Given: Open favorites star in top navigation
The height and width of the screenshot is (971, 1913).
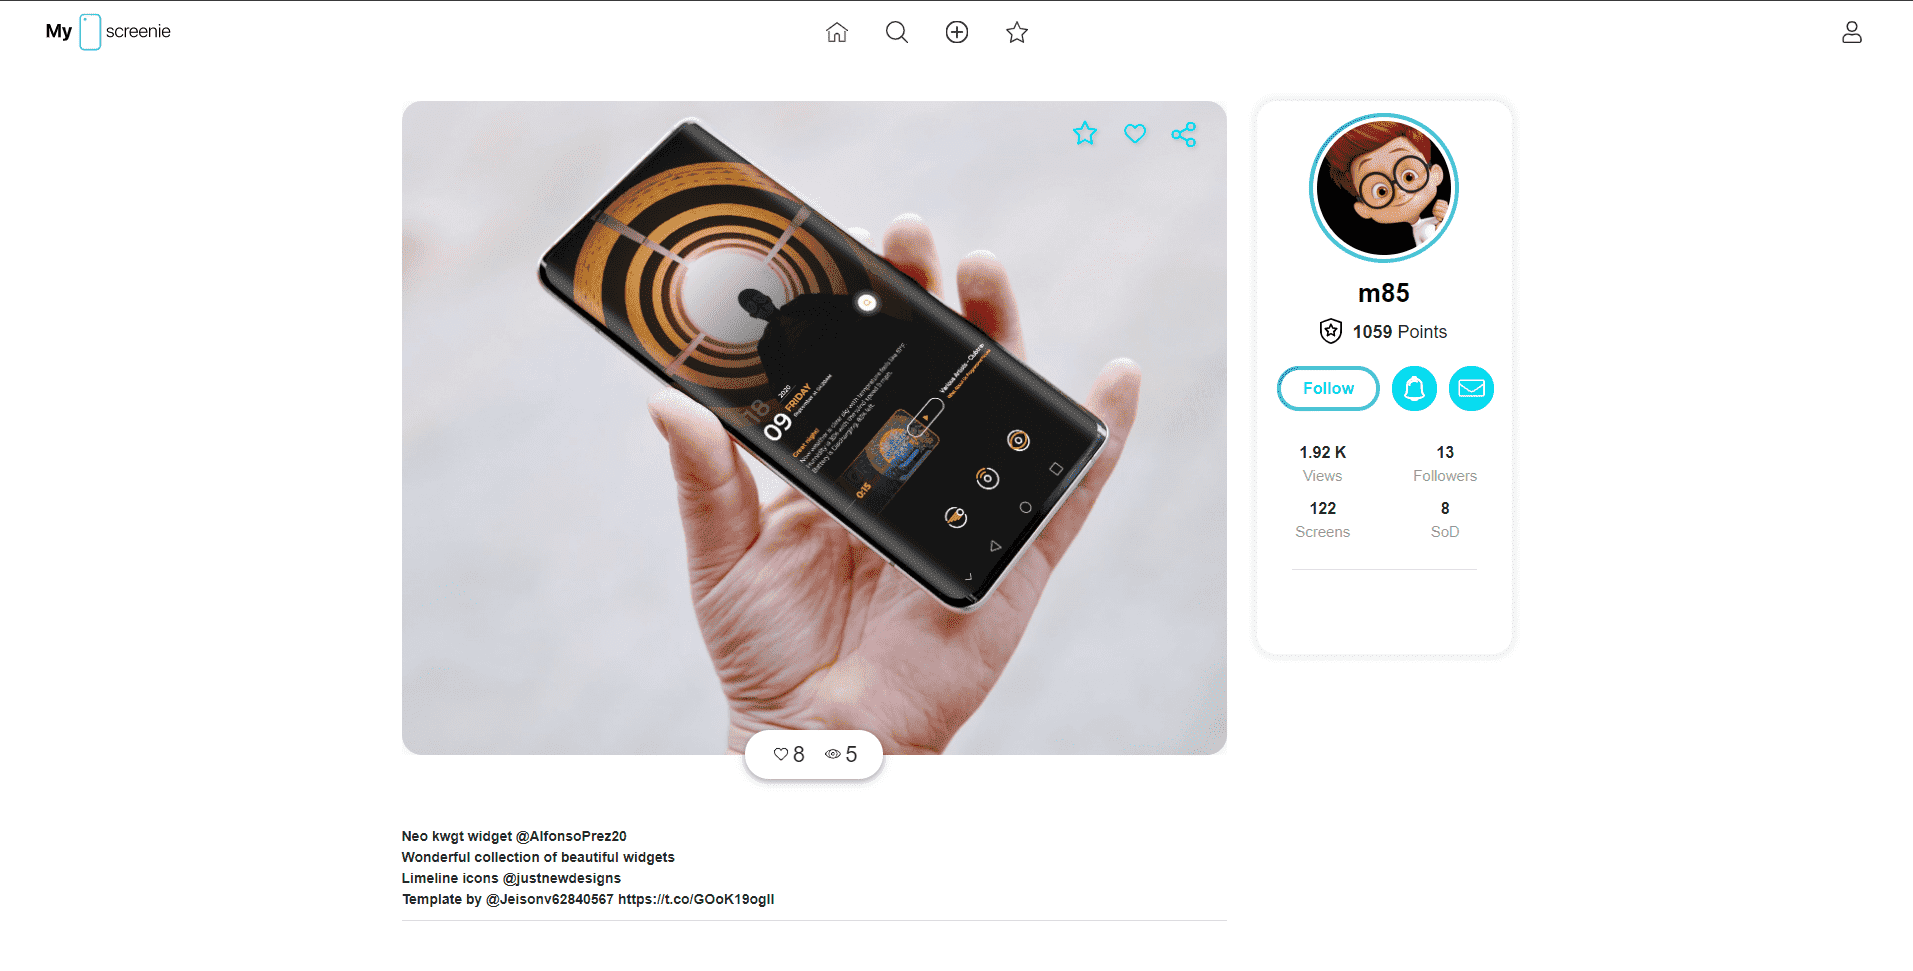Looking at the screenshot, I should [x=1017, y=32].
